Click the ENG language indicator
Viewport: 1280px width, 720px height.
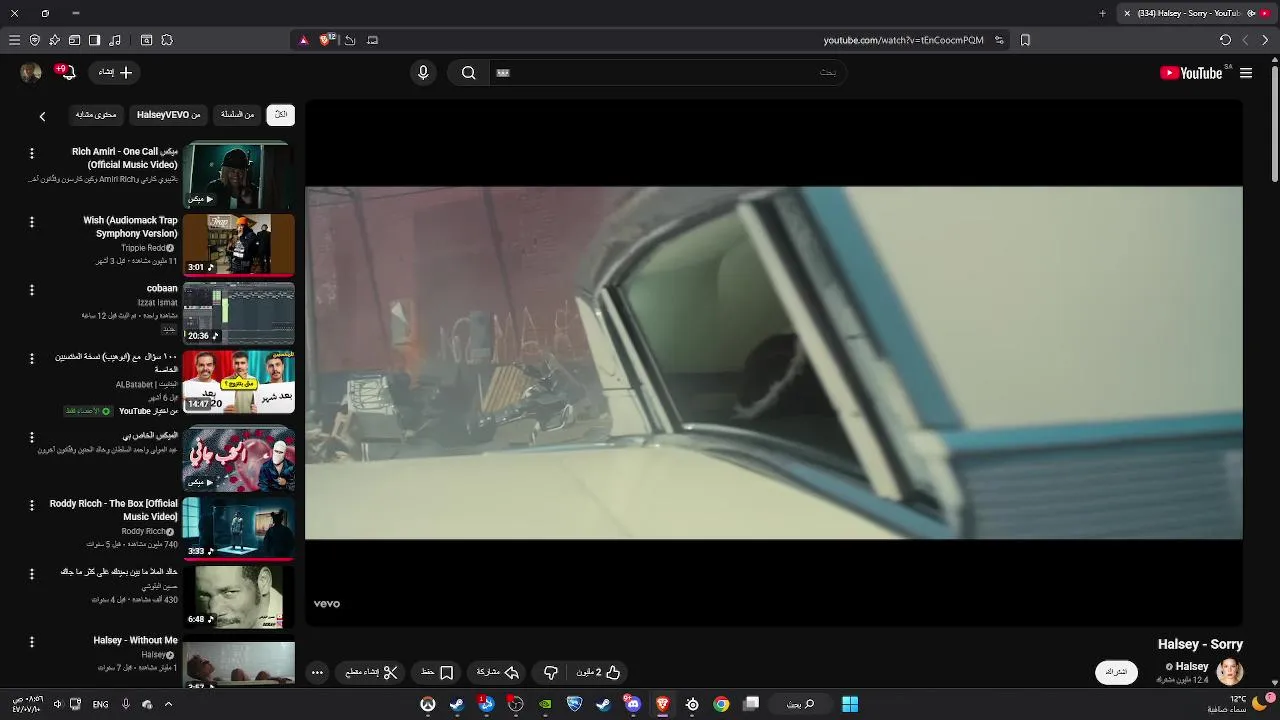(101, 704)
